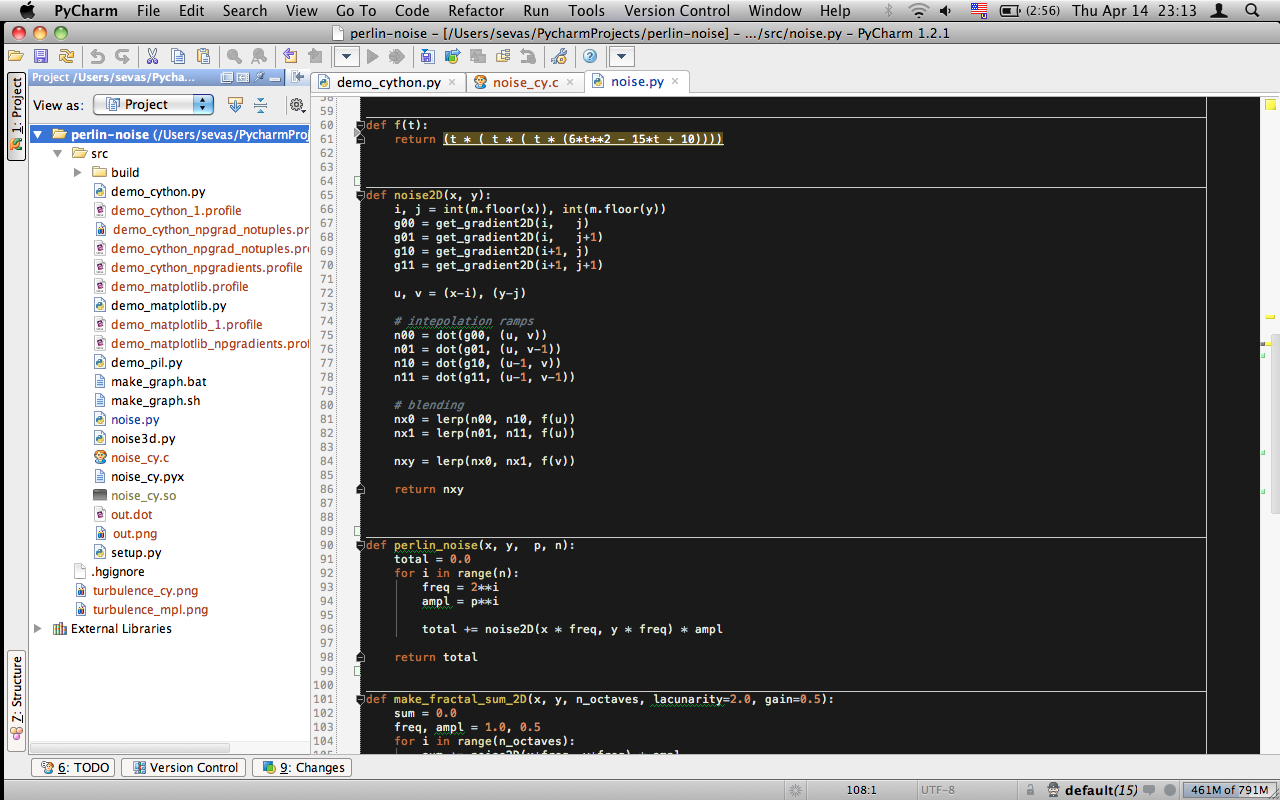Navigate forward arrow toolbar icon
The height and width of the screenshot is (800, 1280).
315,57
